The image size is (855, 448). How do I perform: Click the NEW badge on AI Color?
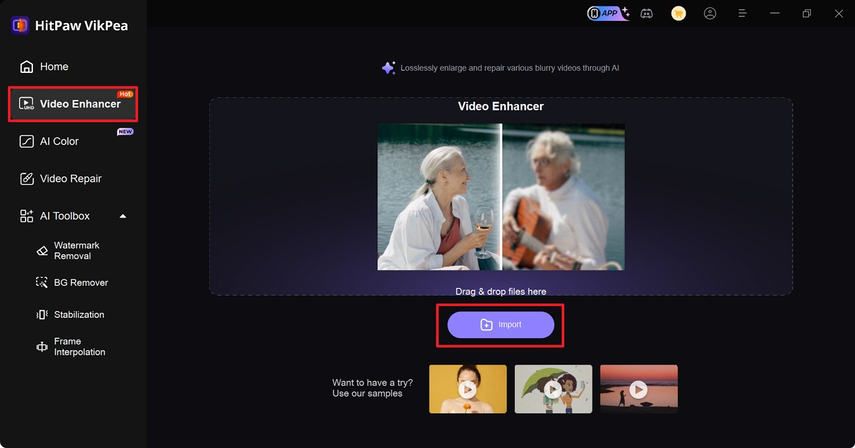pos(125,132)
